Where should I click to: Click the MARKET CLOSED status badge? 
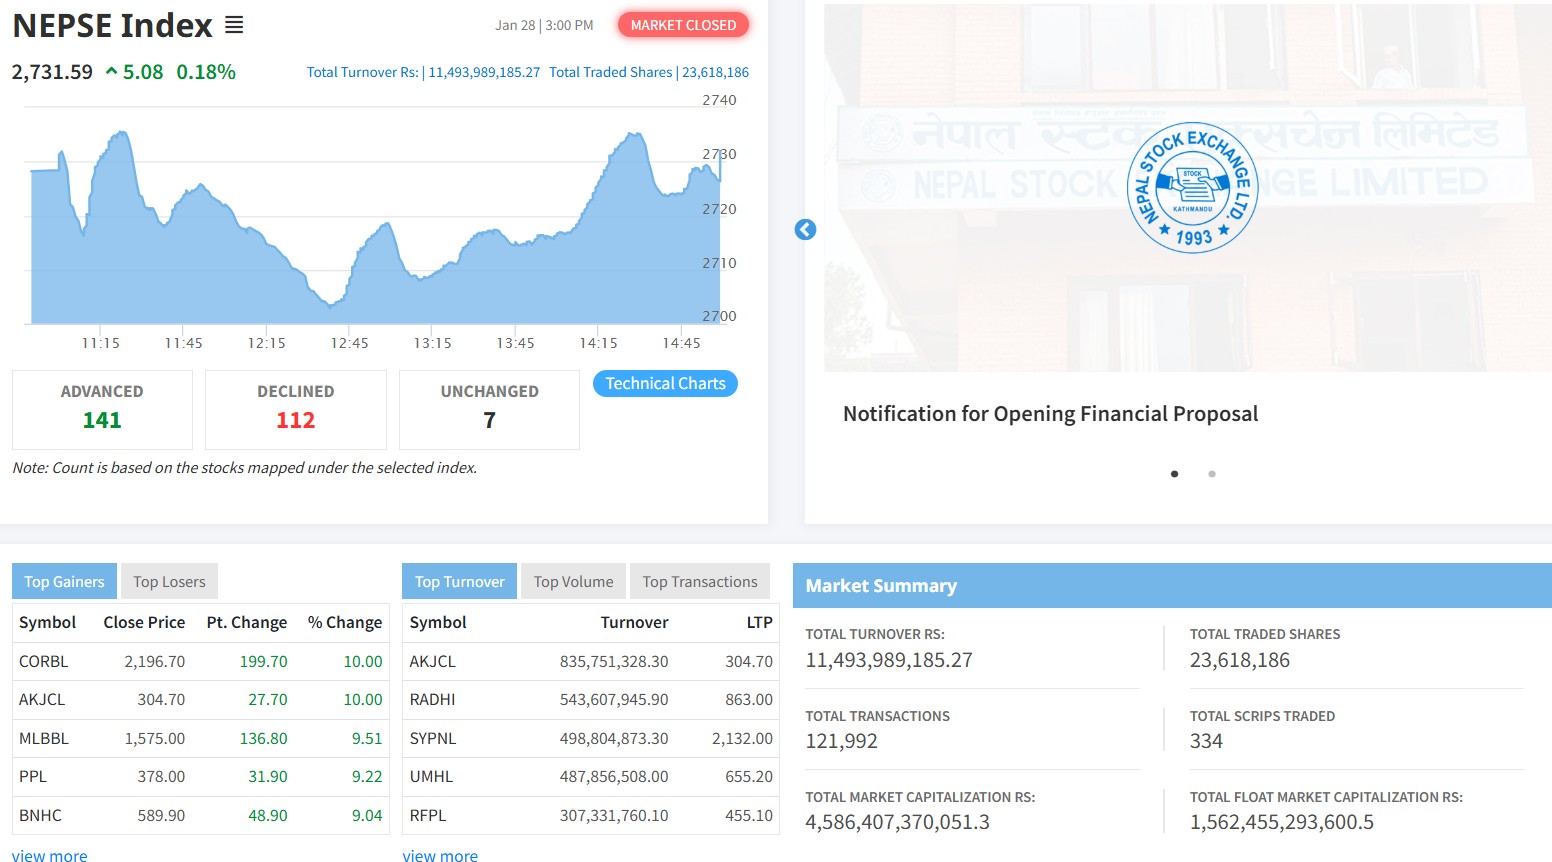683,25
